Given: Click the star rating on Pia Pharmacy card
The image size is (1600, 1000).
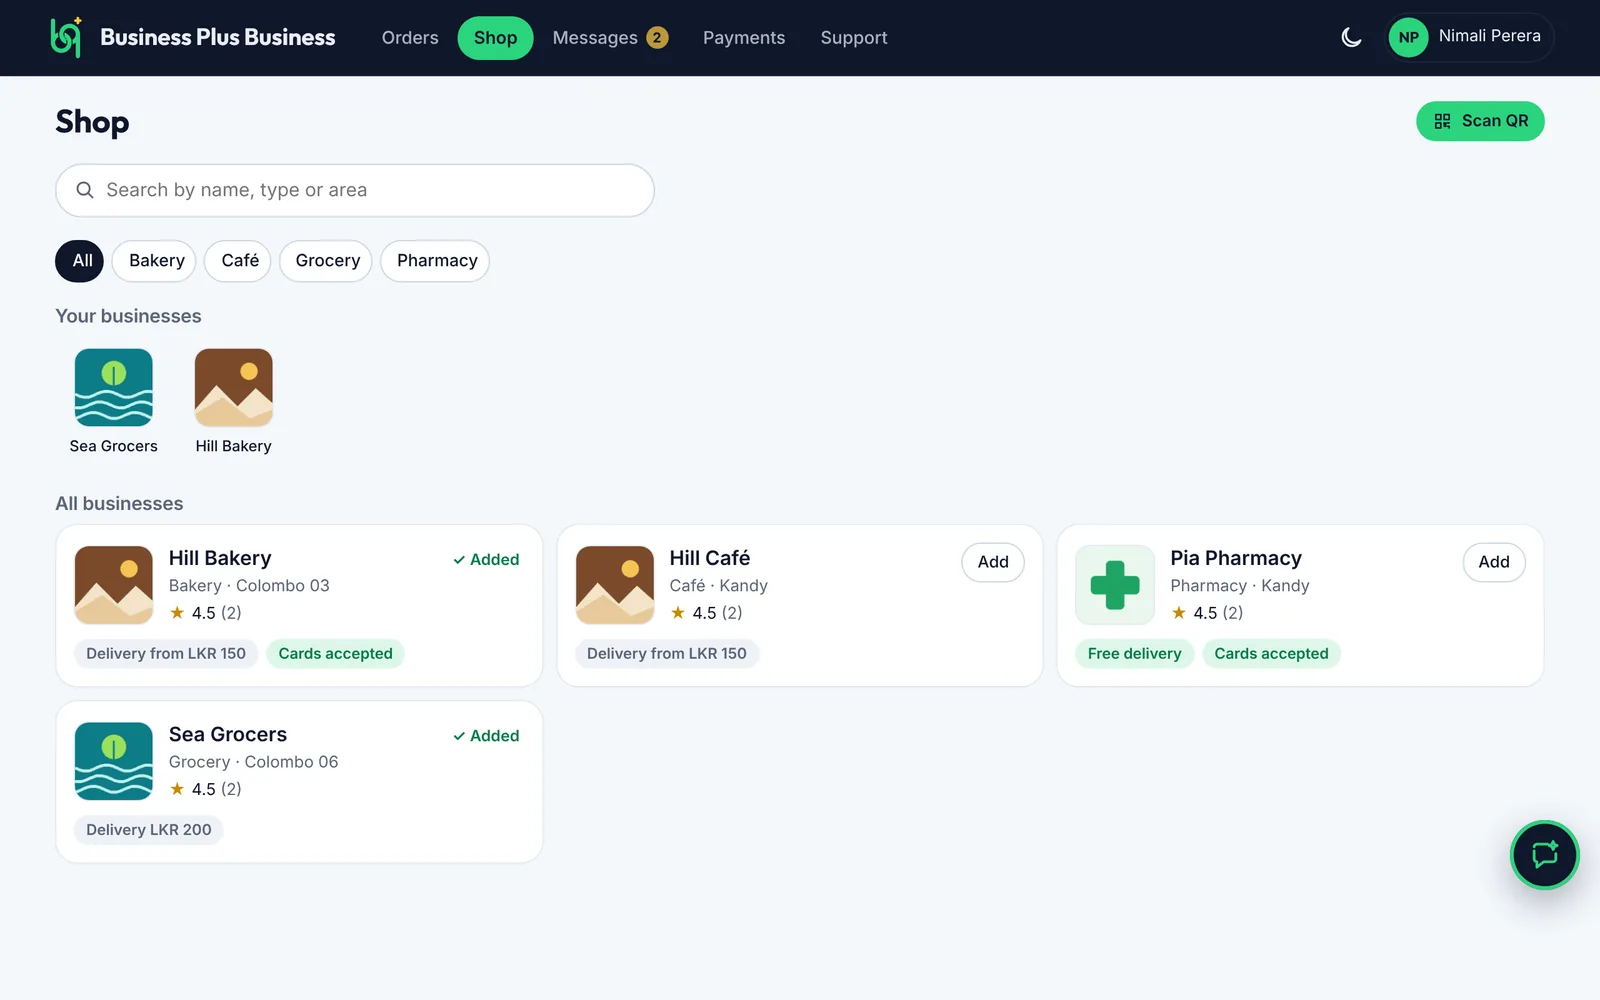Looking at the screenshot, I should coord(1207,613).
